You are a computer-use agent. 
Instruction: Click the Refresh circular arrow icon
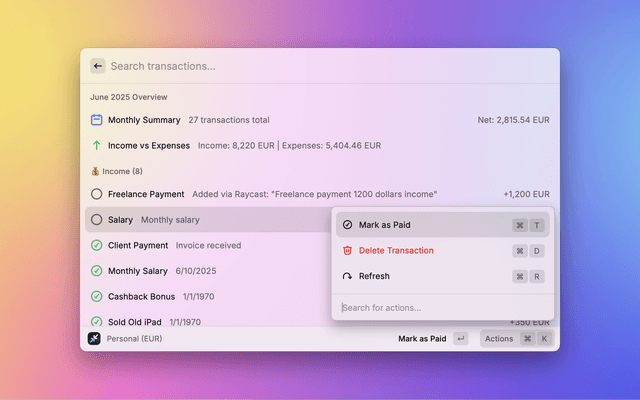click(347, 276)
